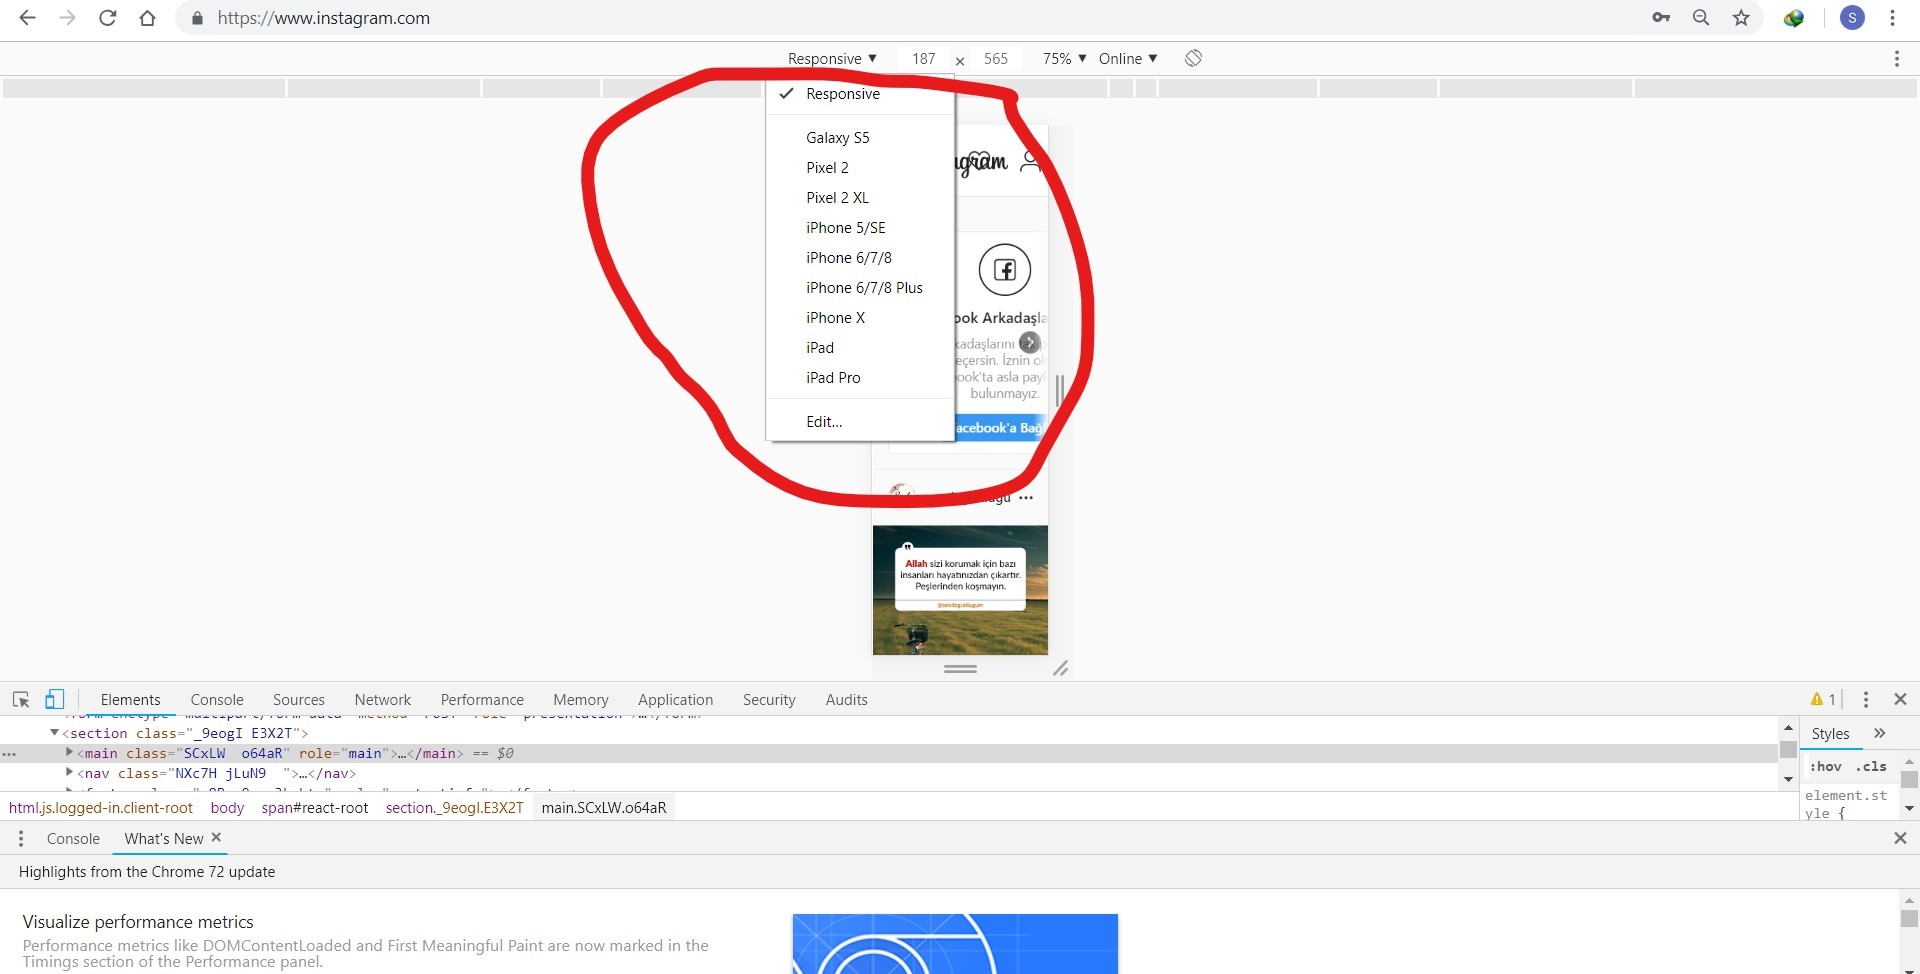Click the Instagram profile icon

(1030, 161)
